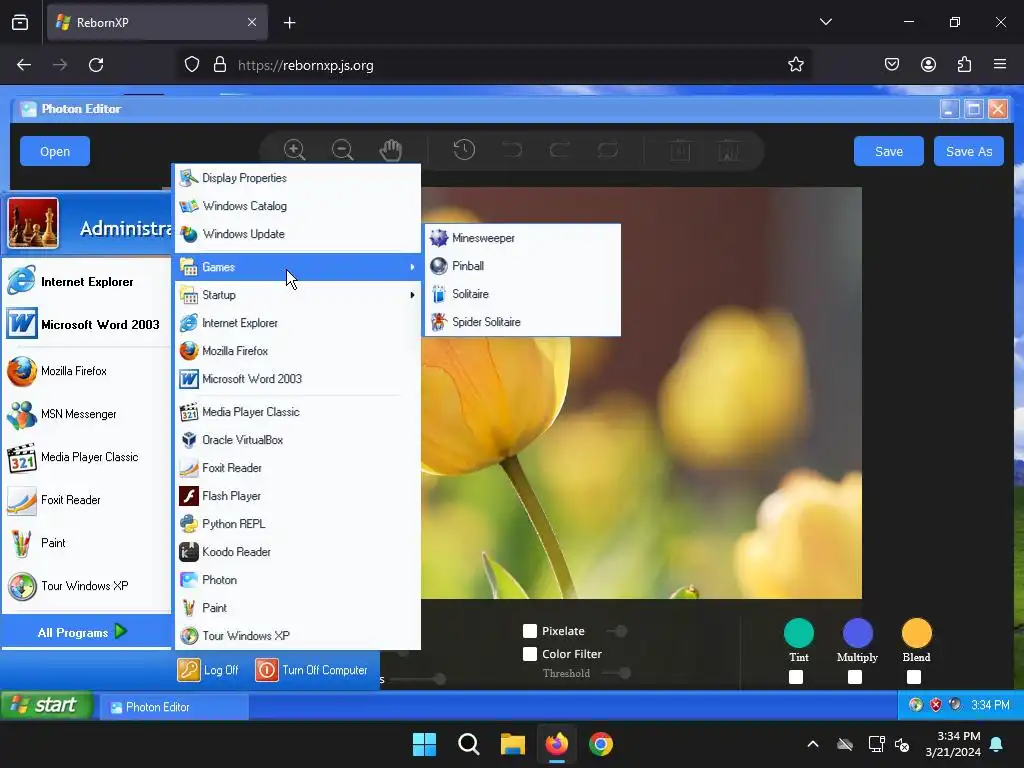Image resolution: width=1024 pixels, height=768 pixels.
Task: Click the All Programs green arrow
Action: click(121, 632)
